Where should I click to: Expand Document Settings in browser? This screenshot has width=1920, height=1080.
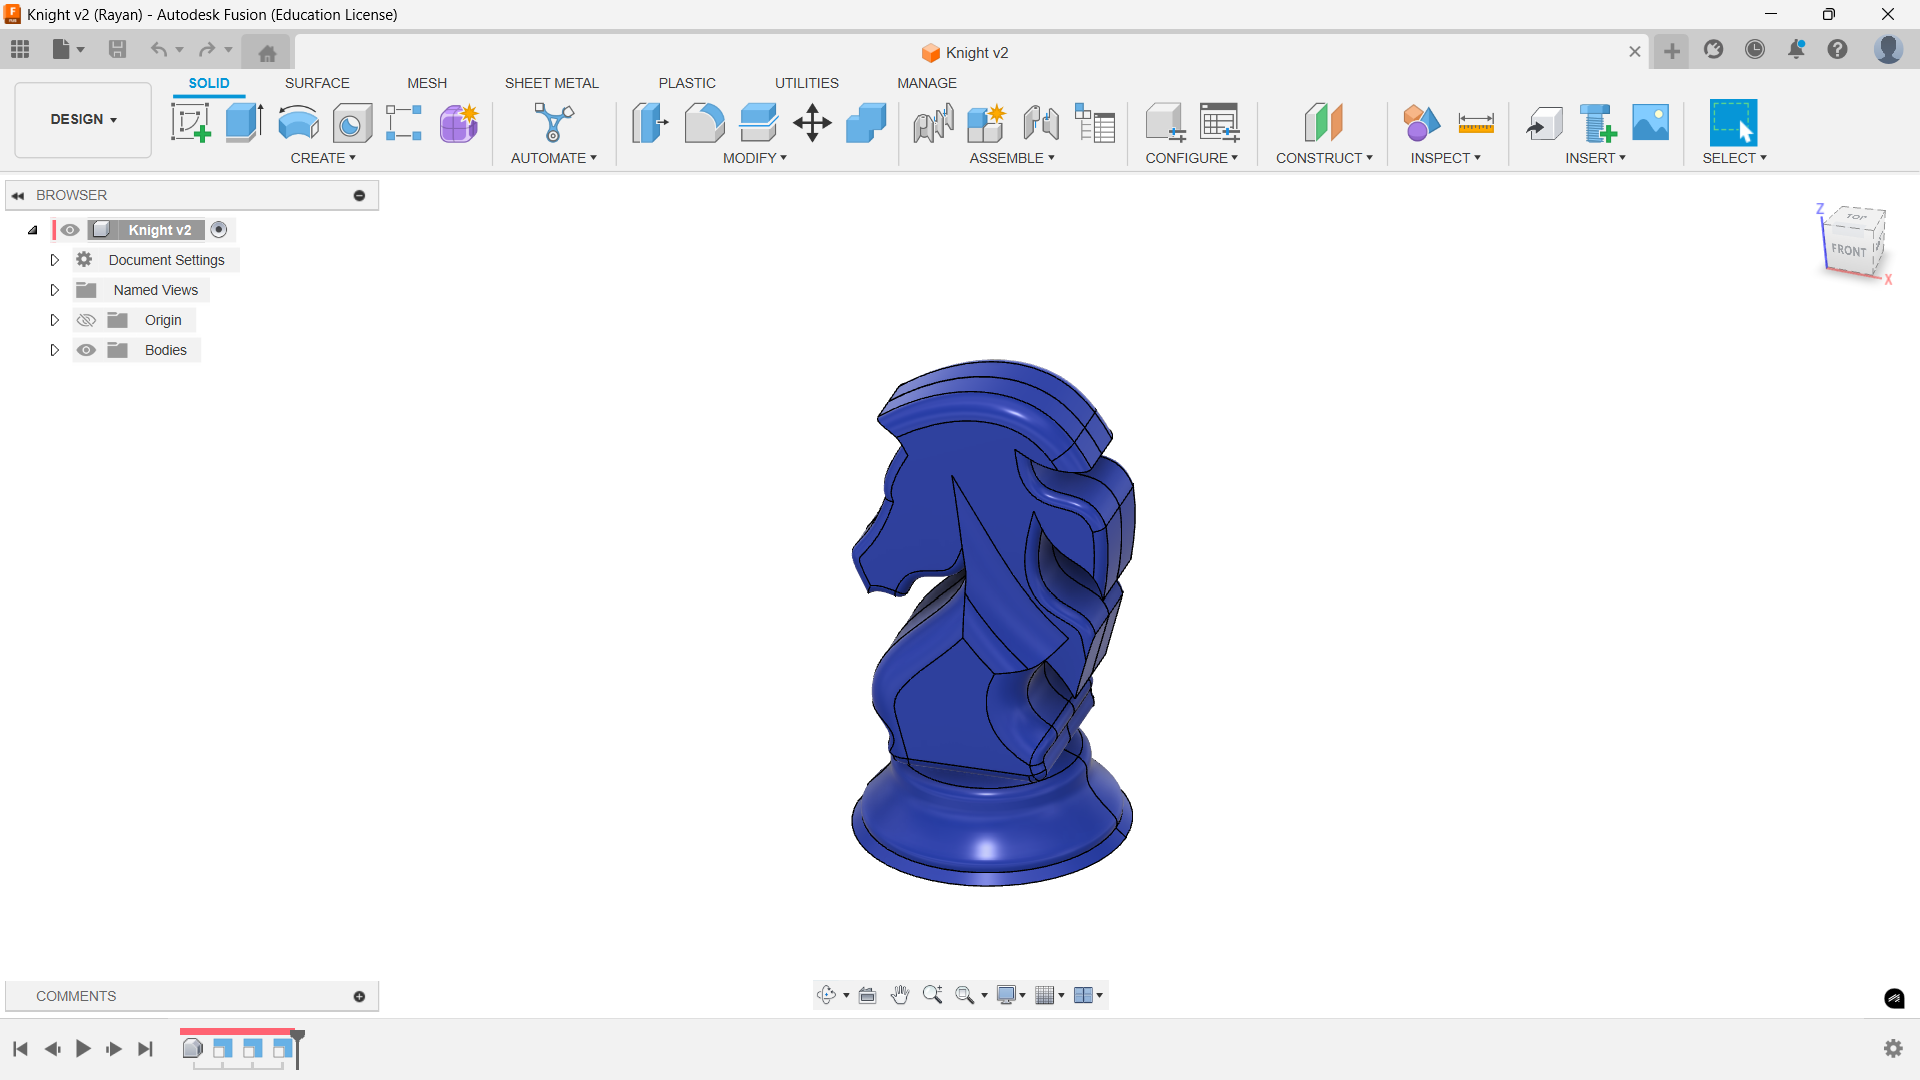(x=55, y=260)
